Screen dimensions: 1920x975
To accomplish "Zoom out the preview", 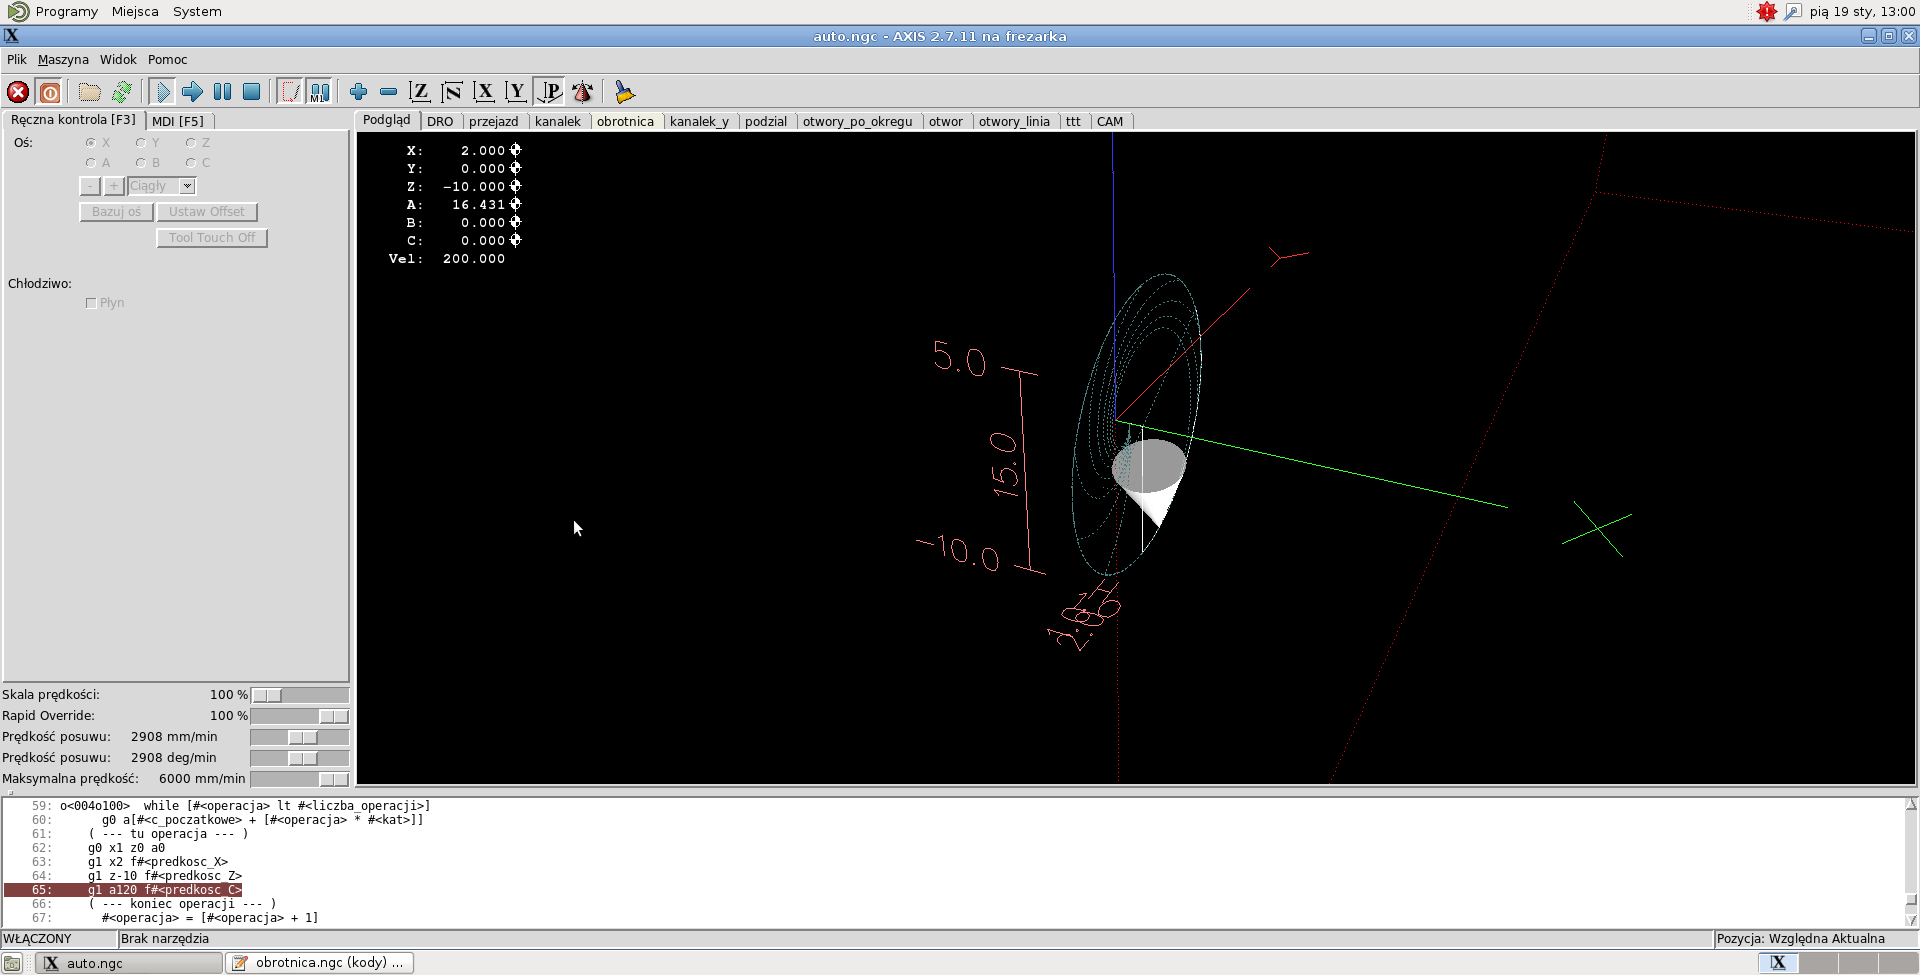I will point(388,92).
